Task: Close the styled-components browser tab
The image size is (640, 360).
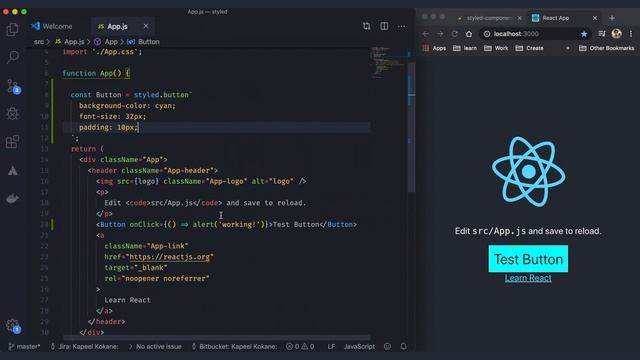Action: pos(520,18)
